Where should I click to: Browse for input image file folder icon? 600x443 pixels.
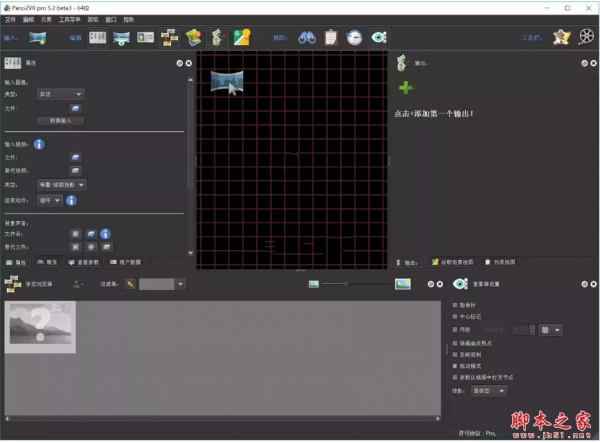[76, 109]
